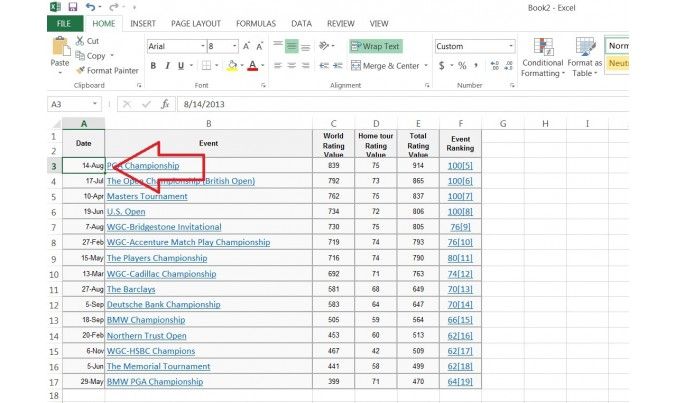The height and width of the screenshot is (403, 675).
Task: Open Alignment dialog launcher
Action: (427, 85)
